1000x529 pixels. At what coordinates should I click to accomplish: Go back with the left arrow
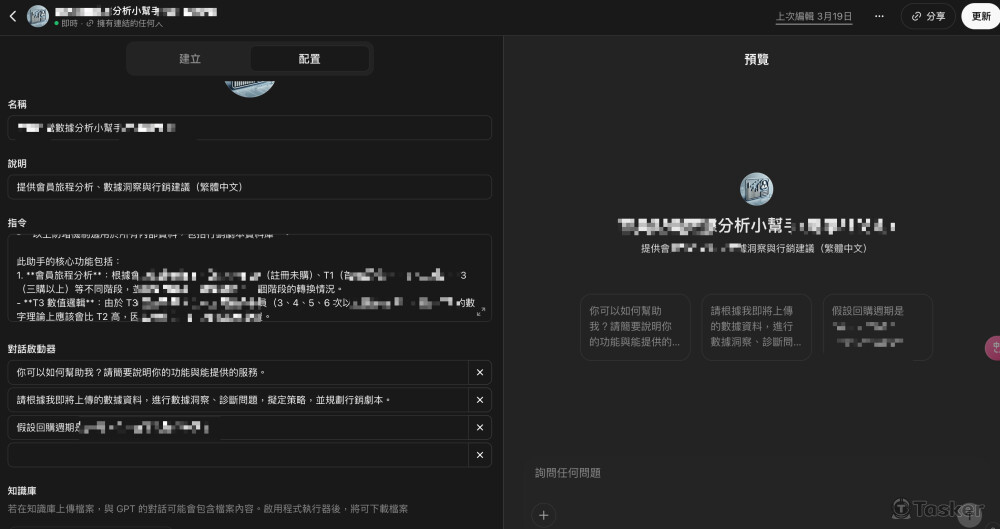pos(13,17)
